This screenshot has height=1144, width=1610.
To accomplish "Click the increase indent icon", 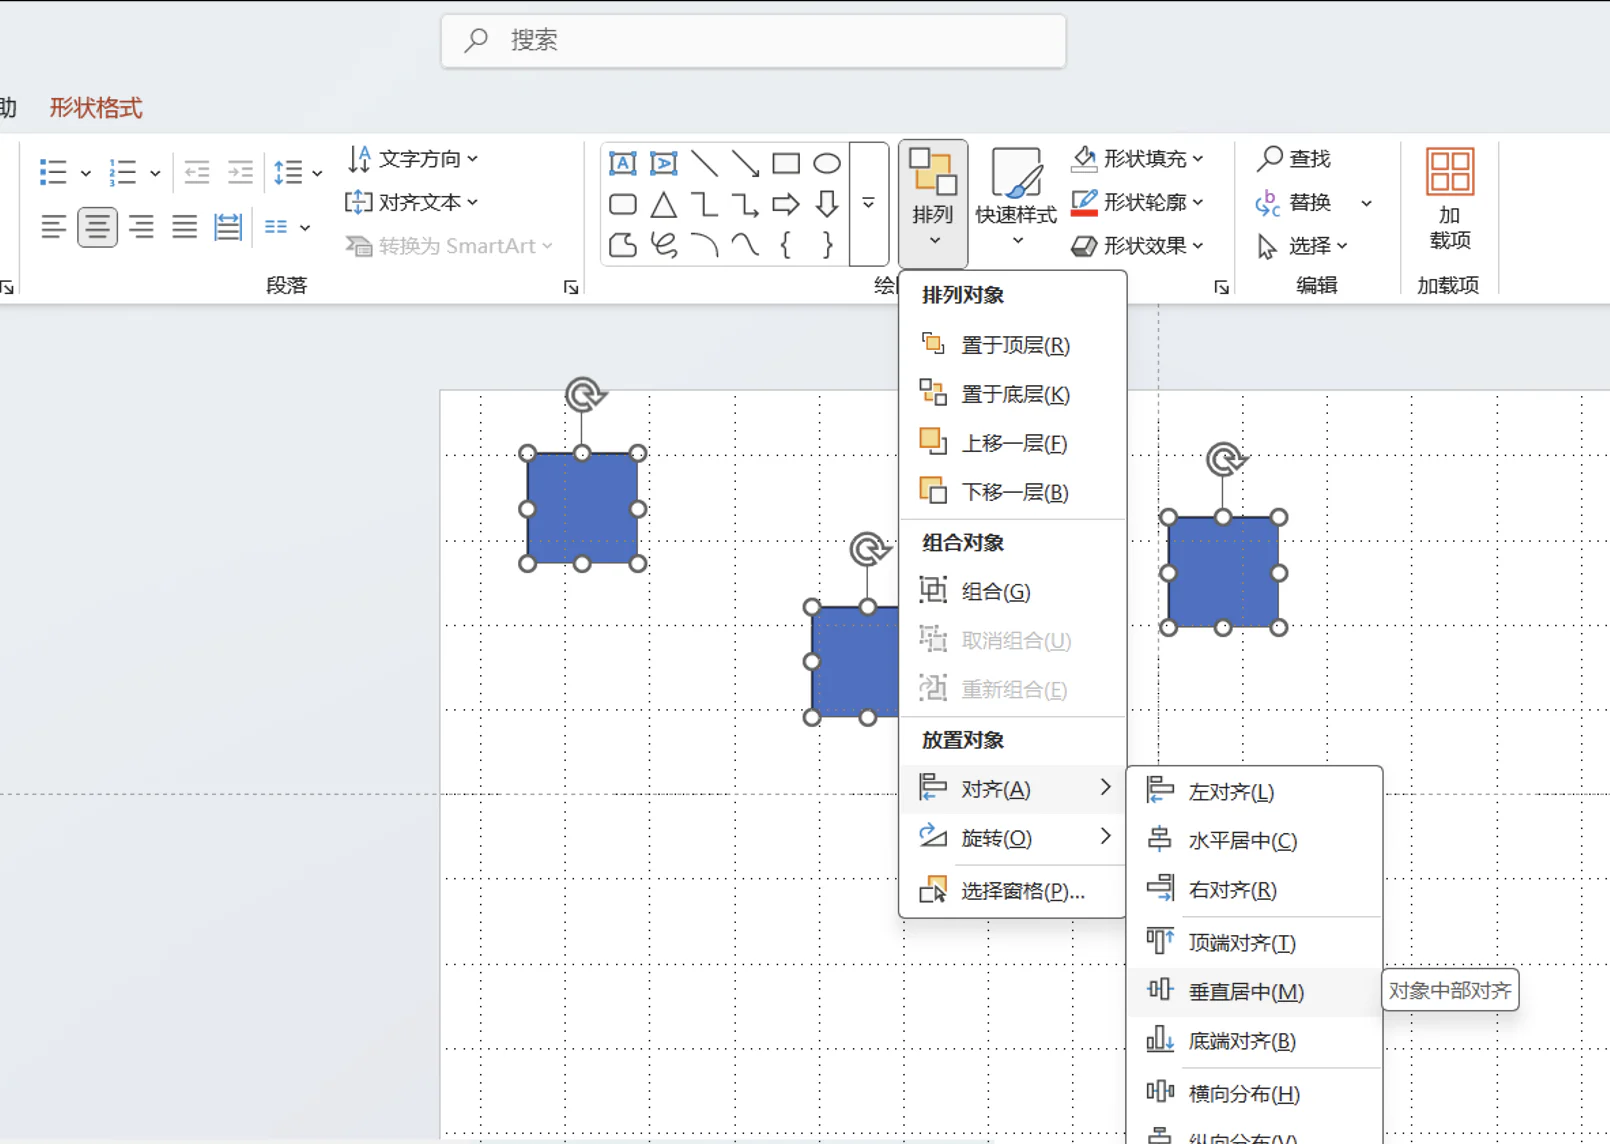I will 240,172.
